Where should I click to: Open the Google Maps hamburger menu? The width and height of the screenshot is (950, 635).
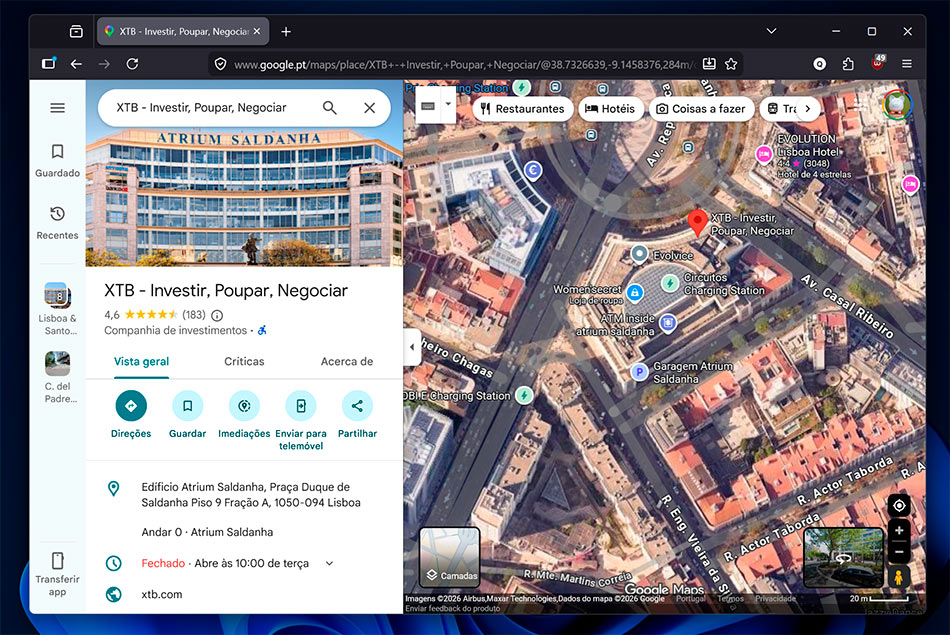point(58,108)
